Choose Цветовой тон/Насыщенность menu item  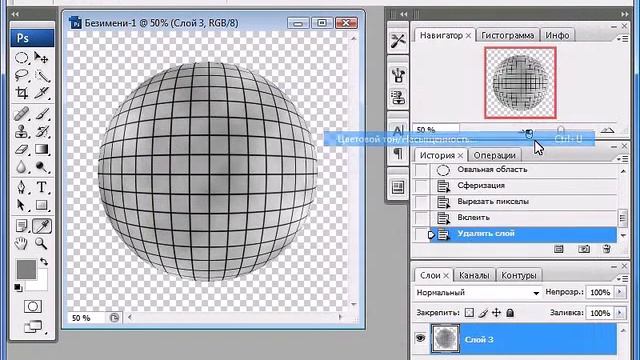pos(459,139)
